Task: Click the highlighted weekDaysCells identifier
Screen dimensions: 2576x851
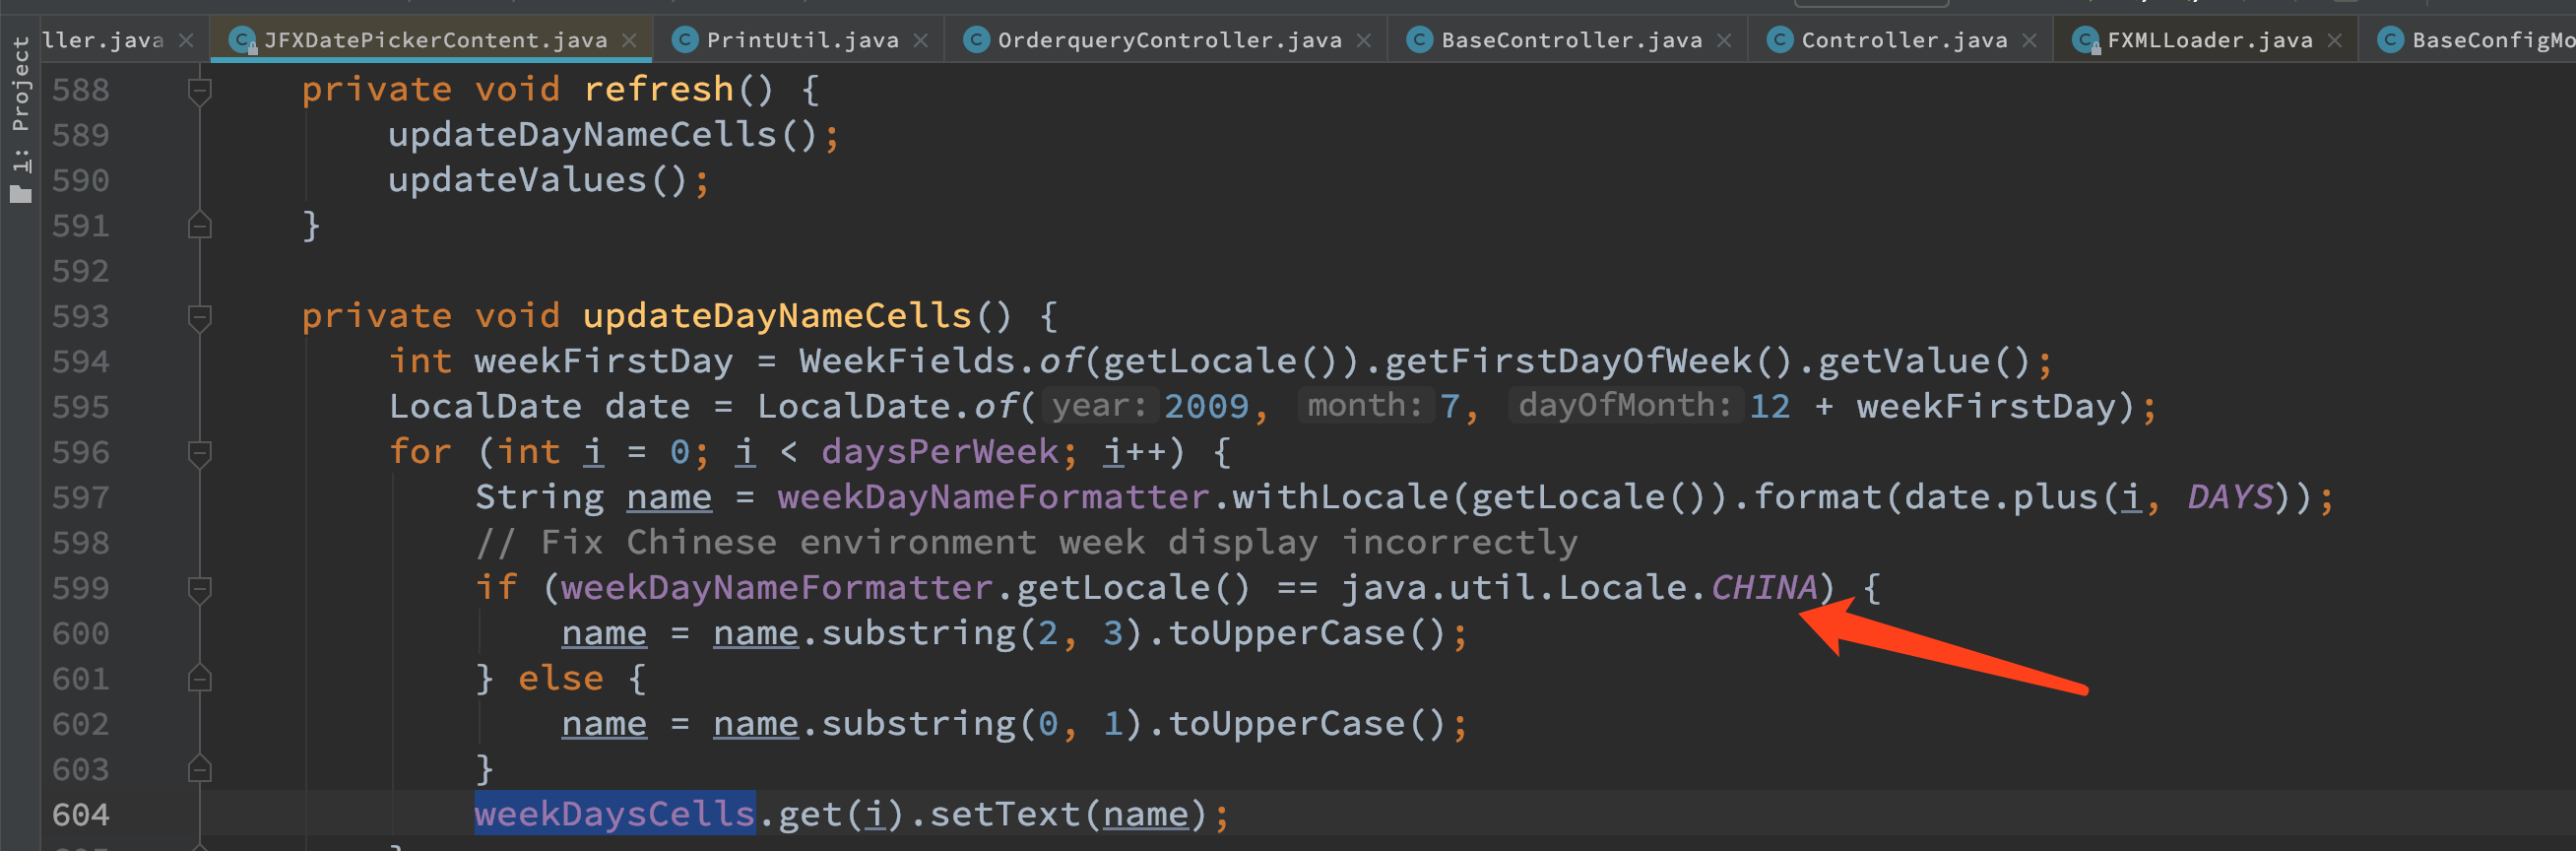Action: (614, 814)
